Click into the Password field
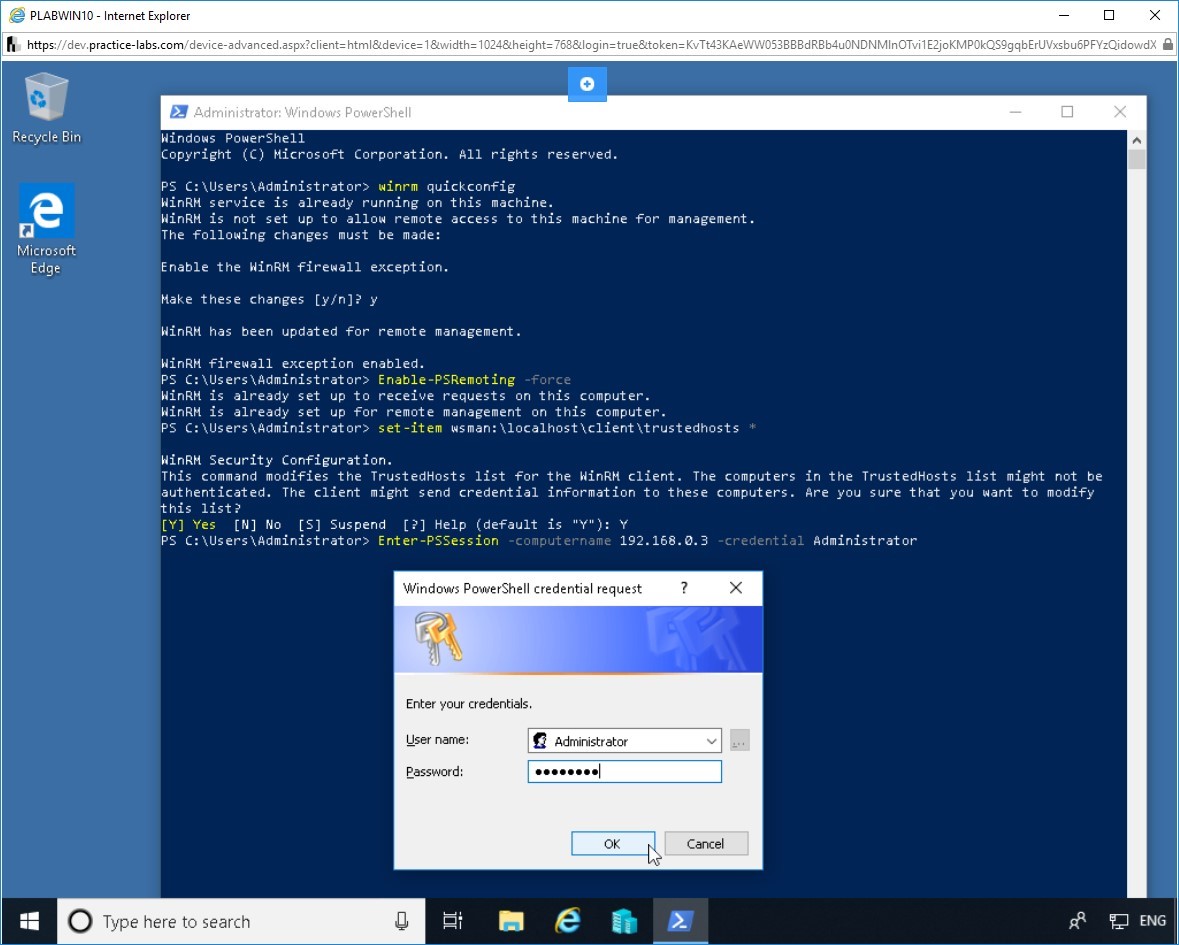 625,771
